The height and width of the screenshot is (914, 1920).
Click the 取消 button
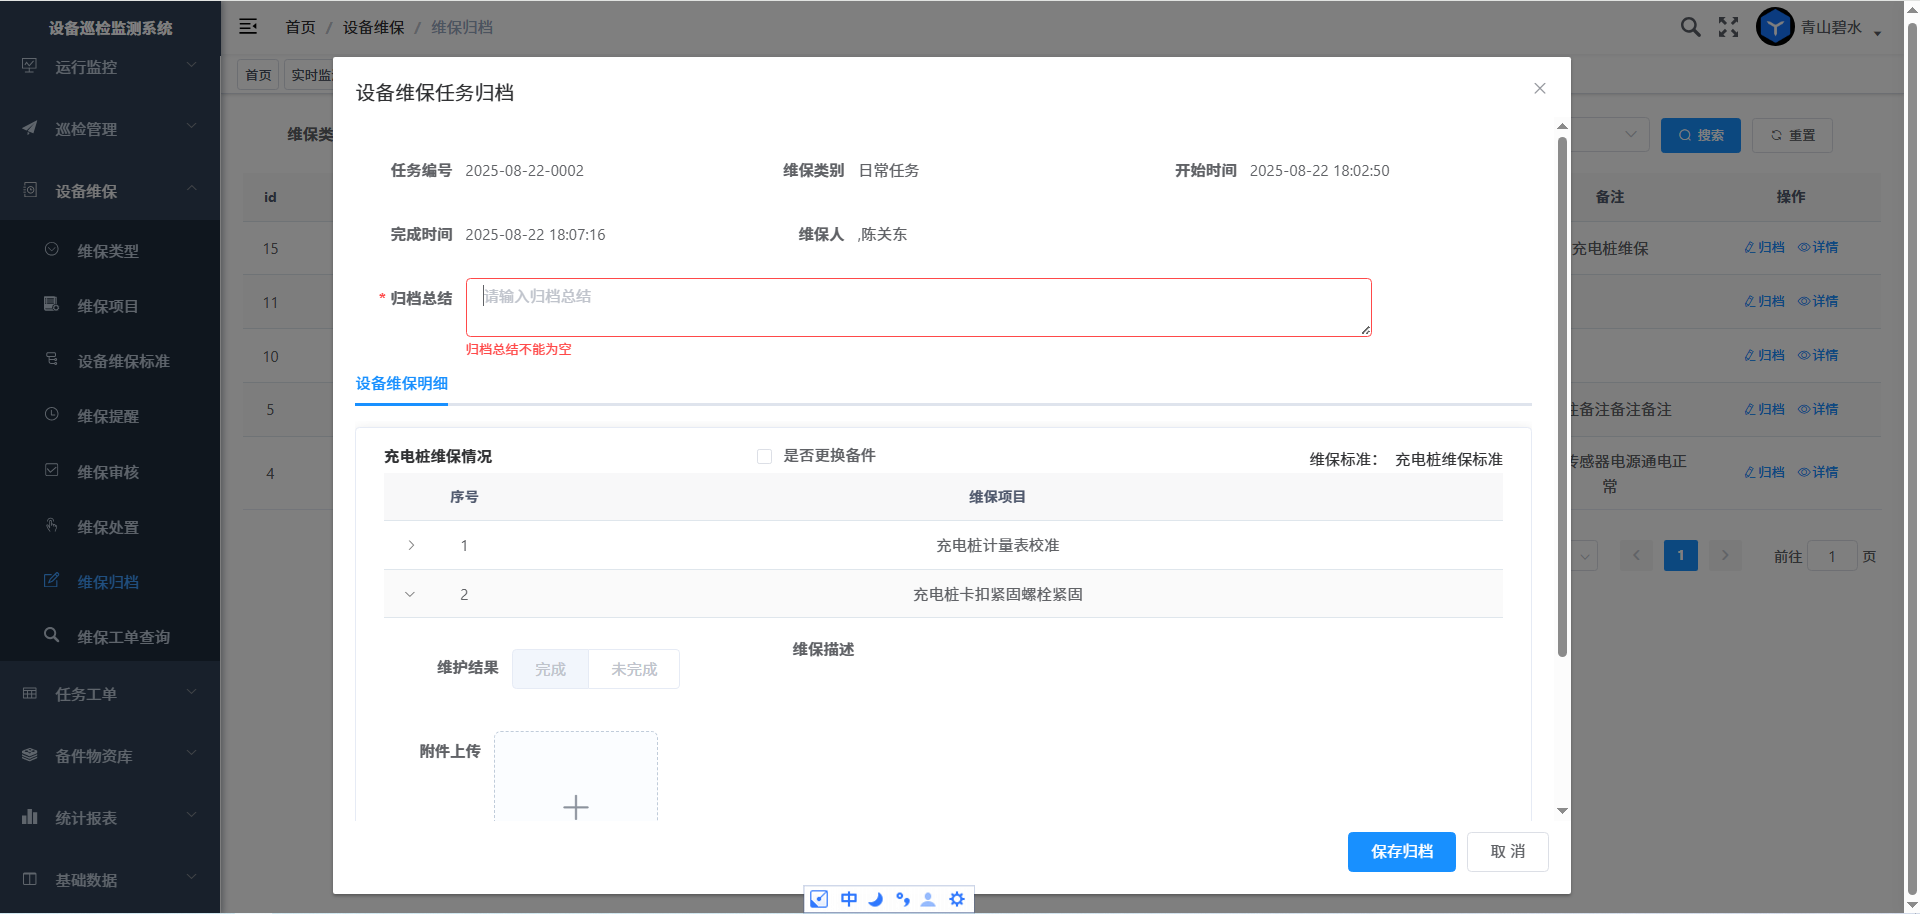1507,852
